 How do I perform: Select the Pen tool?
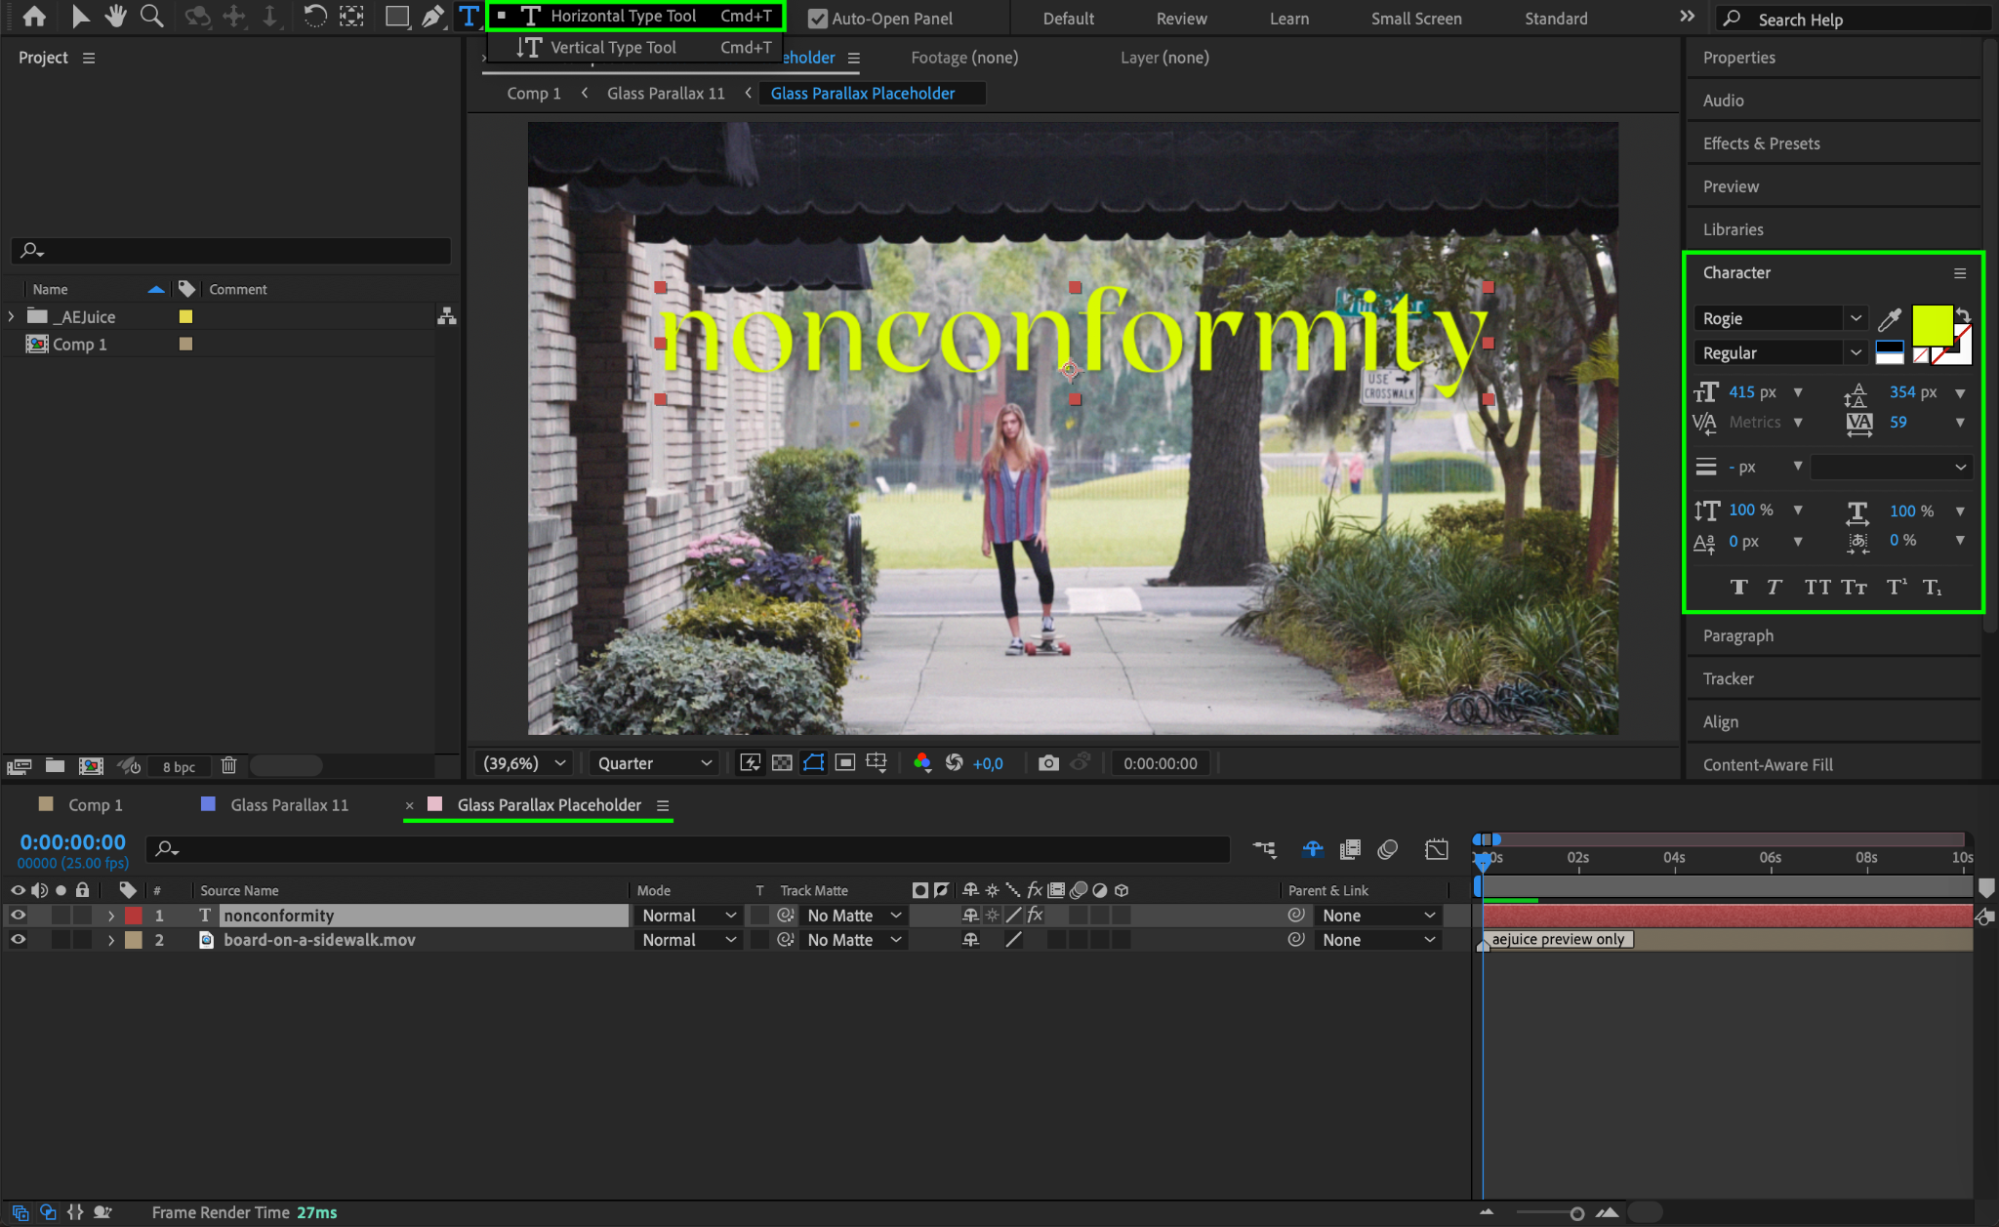432,16
